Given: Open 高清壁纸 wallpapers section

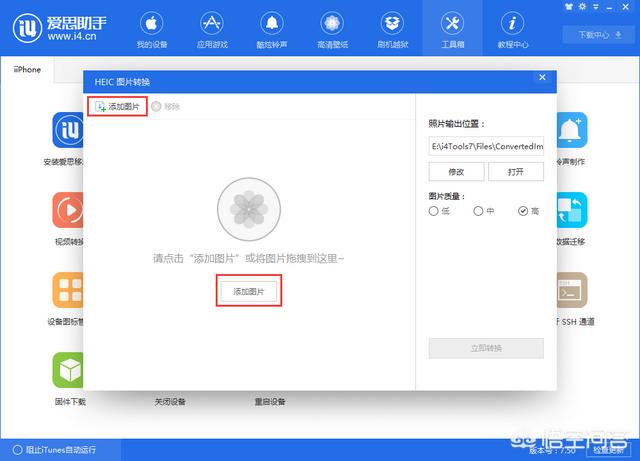Looking at the screenshot, I should [331, 29].
